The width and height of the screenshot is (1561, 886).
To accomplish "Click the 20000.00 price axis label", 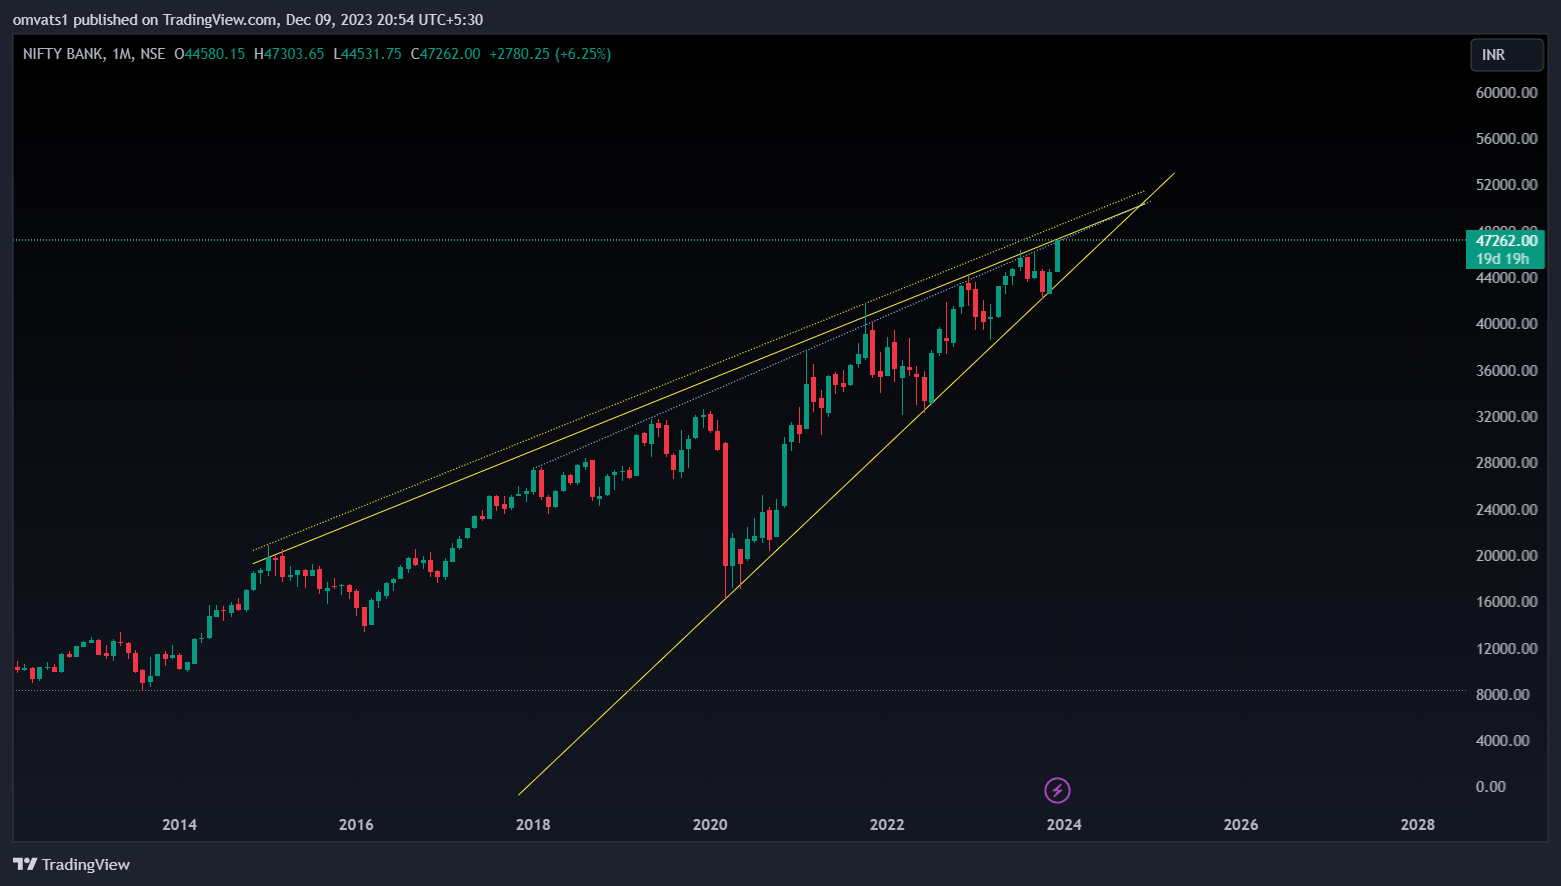I will (x=1506, y=555).
